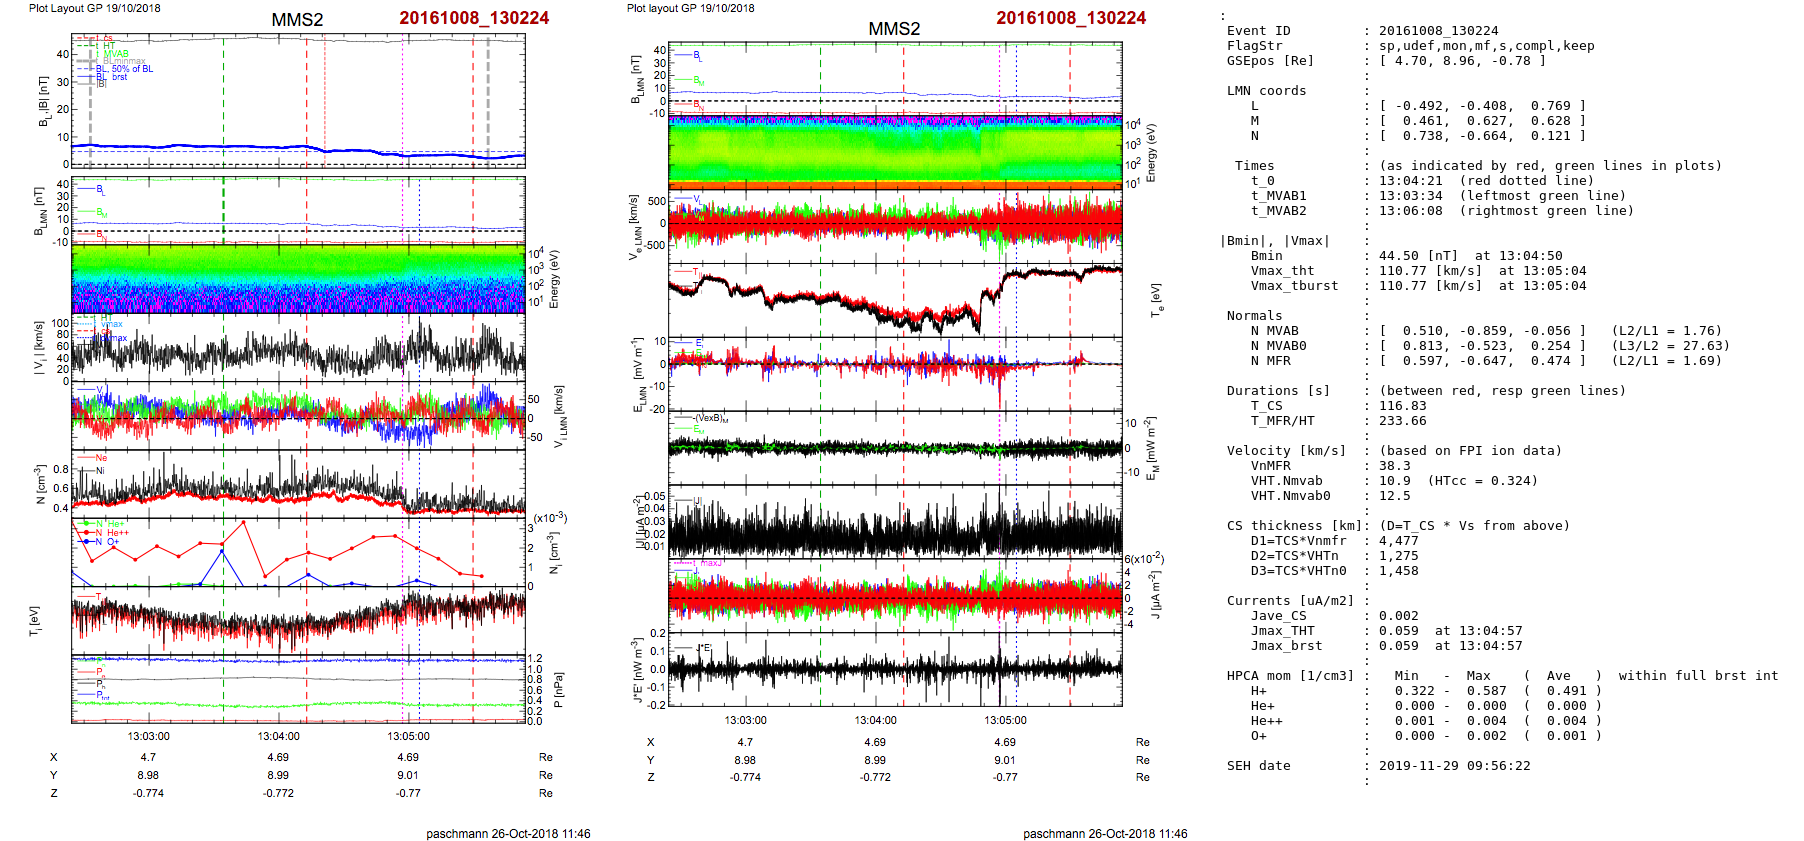Click the 'Jmax_THT' row in Currents section
Screen dimensions: 1804x841
1282,631
